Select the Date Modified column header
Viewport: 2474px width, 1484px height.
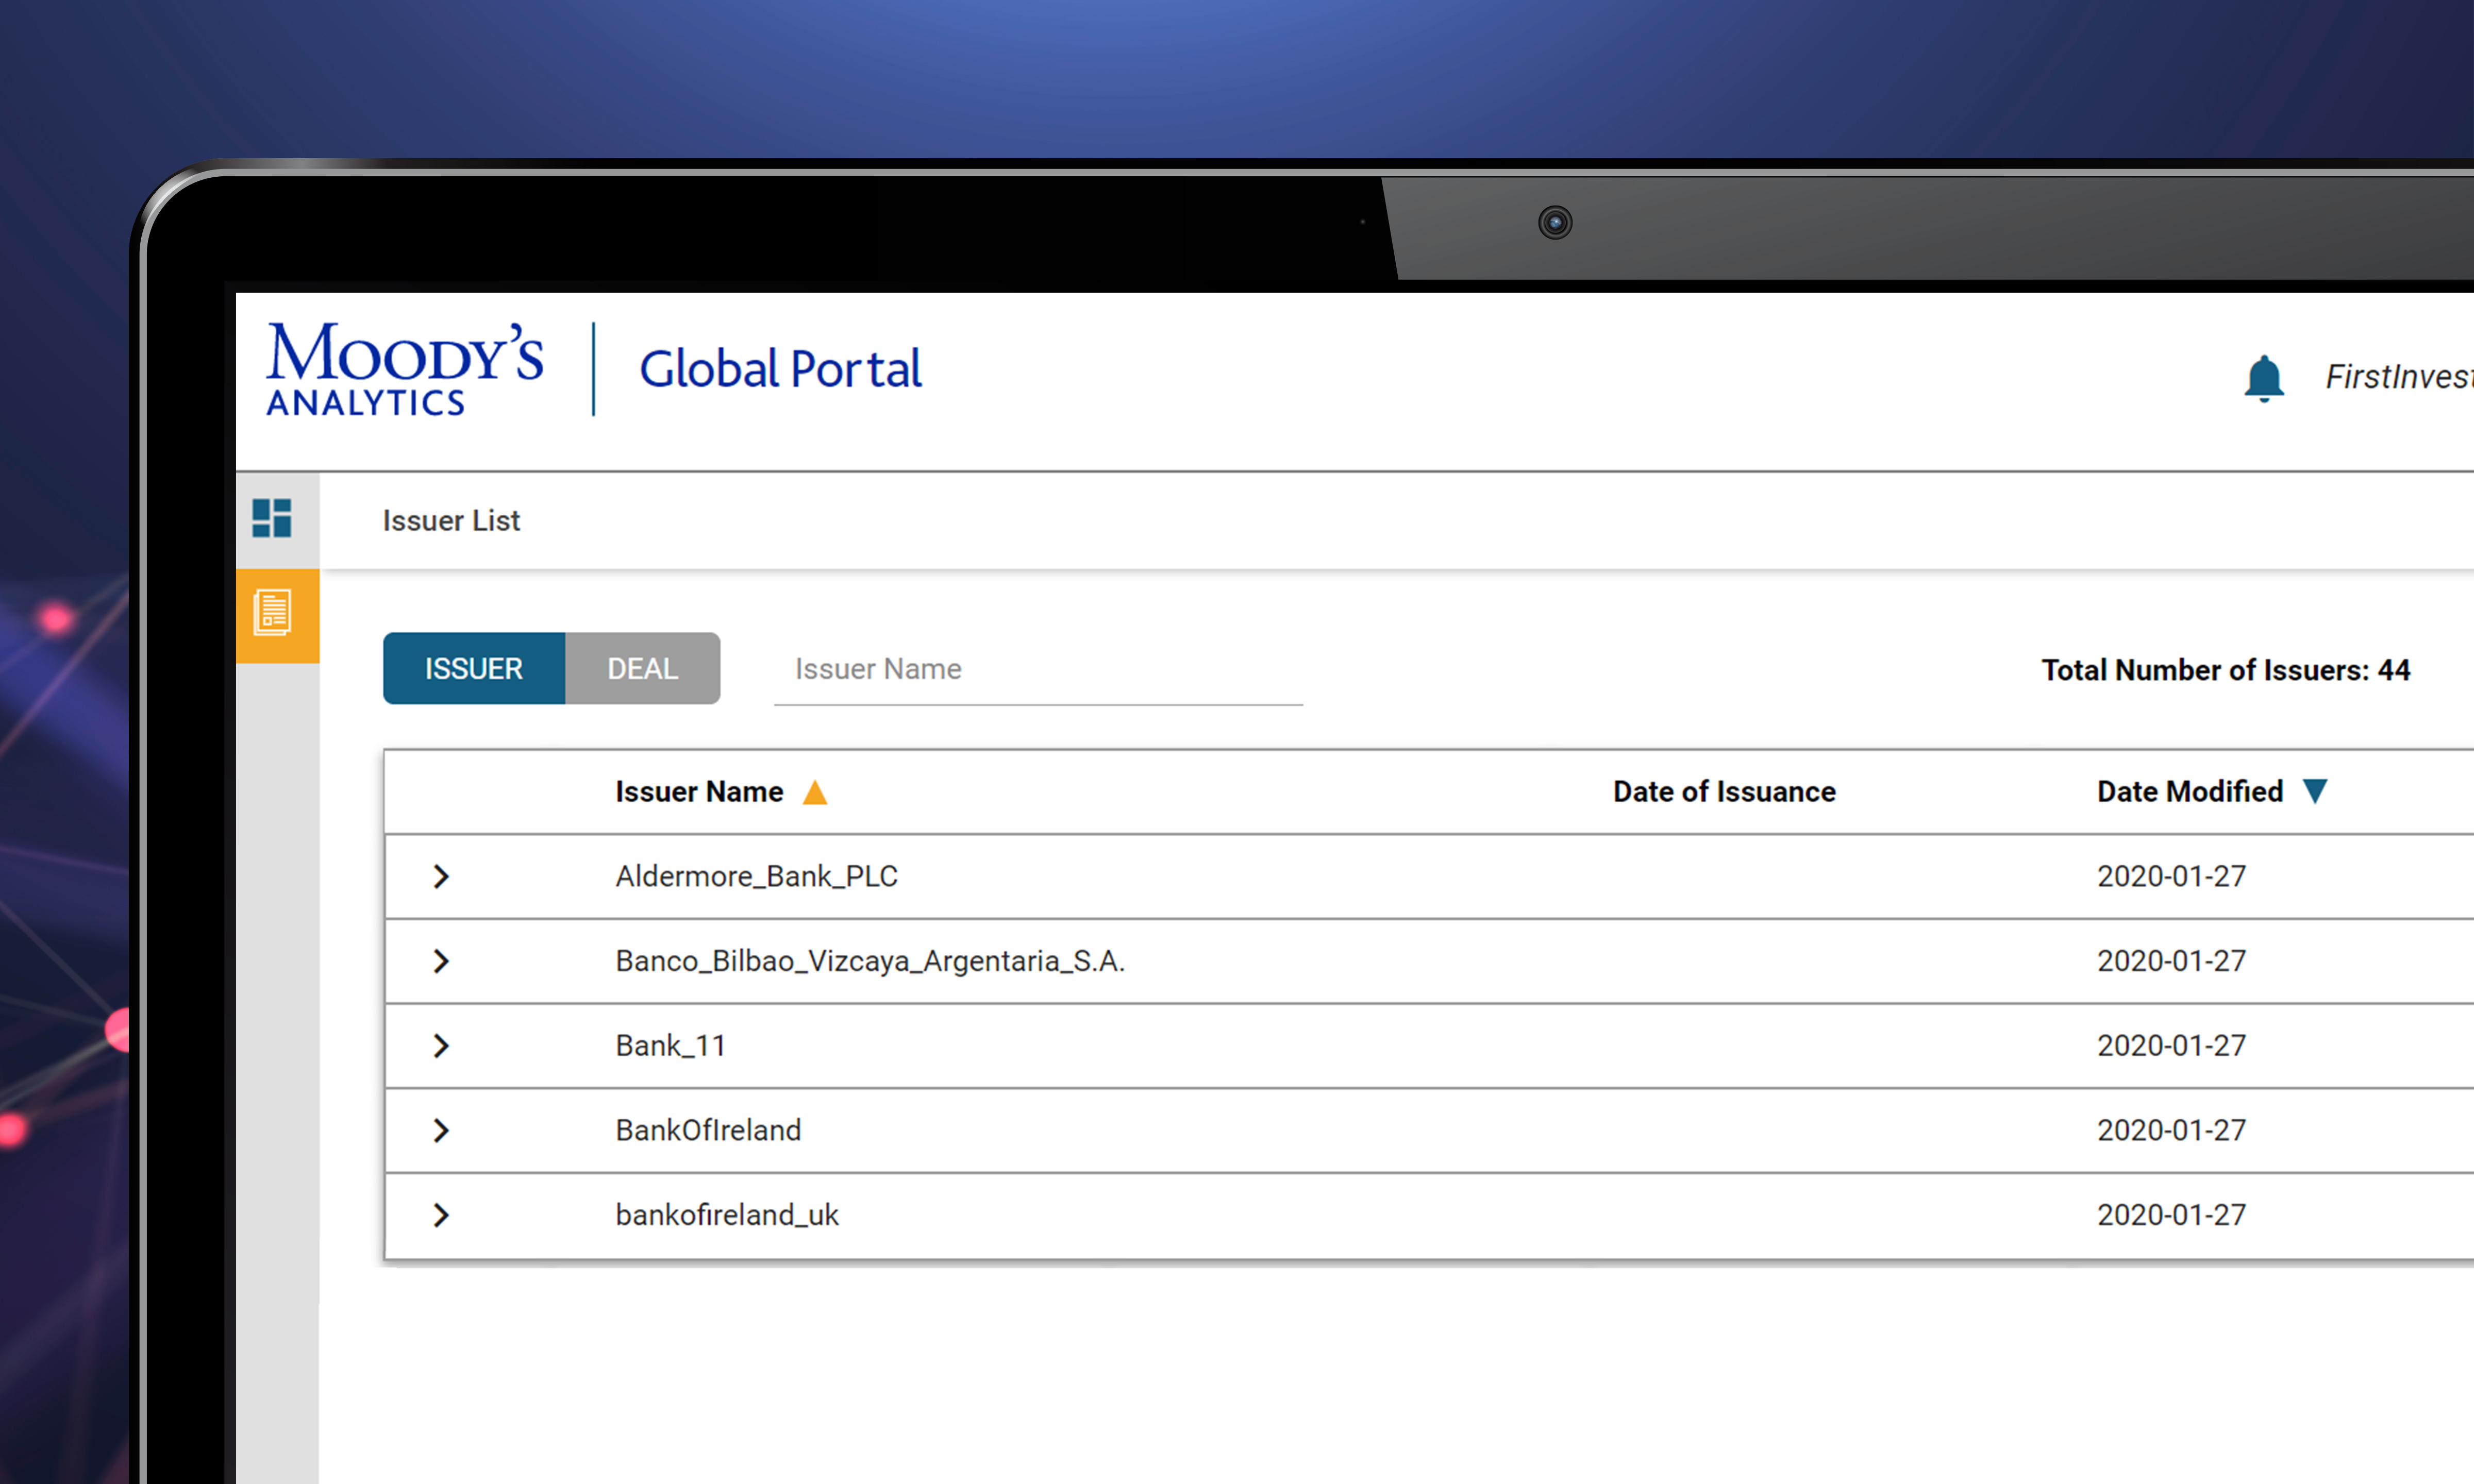tap(2189, 791)
